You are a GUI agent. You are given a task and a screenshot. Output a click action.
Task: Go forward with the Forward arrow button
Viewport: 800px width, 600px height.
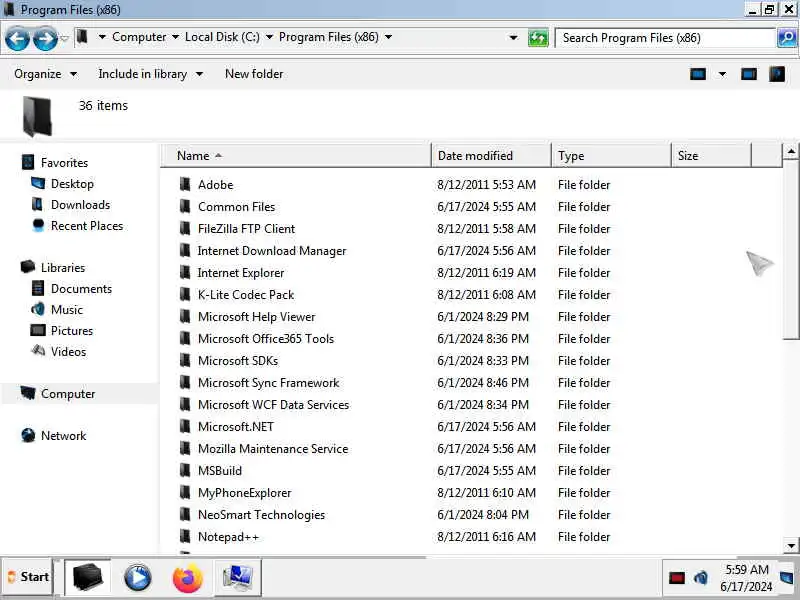(x=45, y=39)
